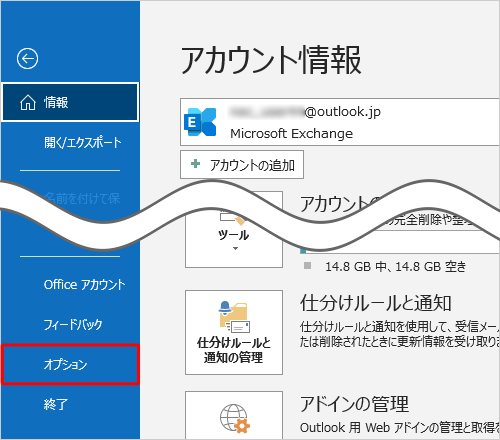Click the Microsoft Exchange label
The image size is (500, 440).
pyautogui.click(x=291, y=134)
